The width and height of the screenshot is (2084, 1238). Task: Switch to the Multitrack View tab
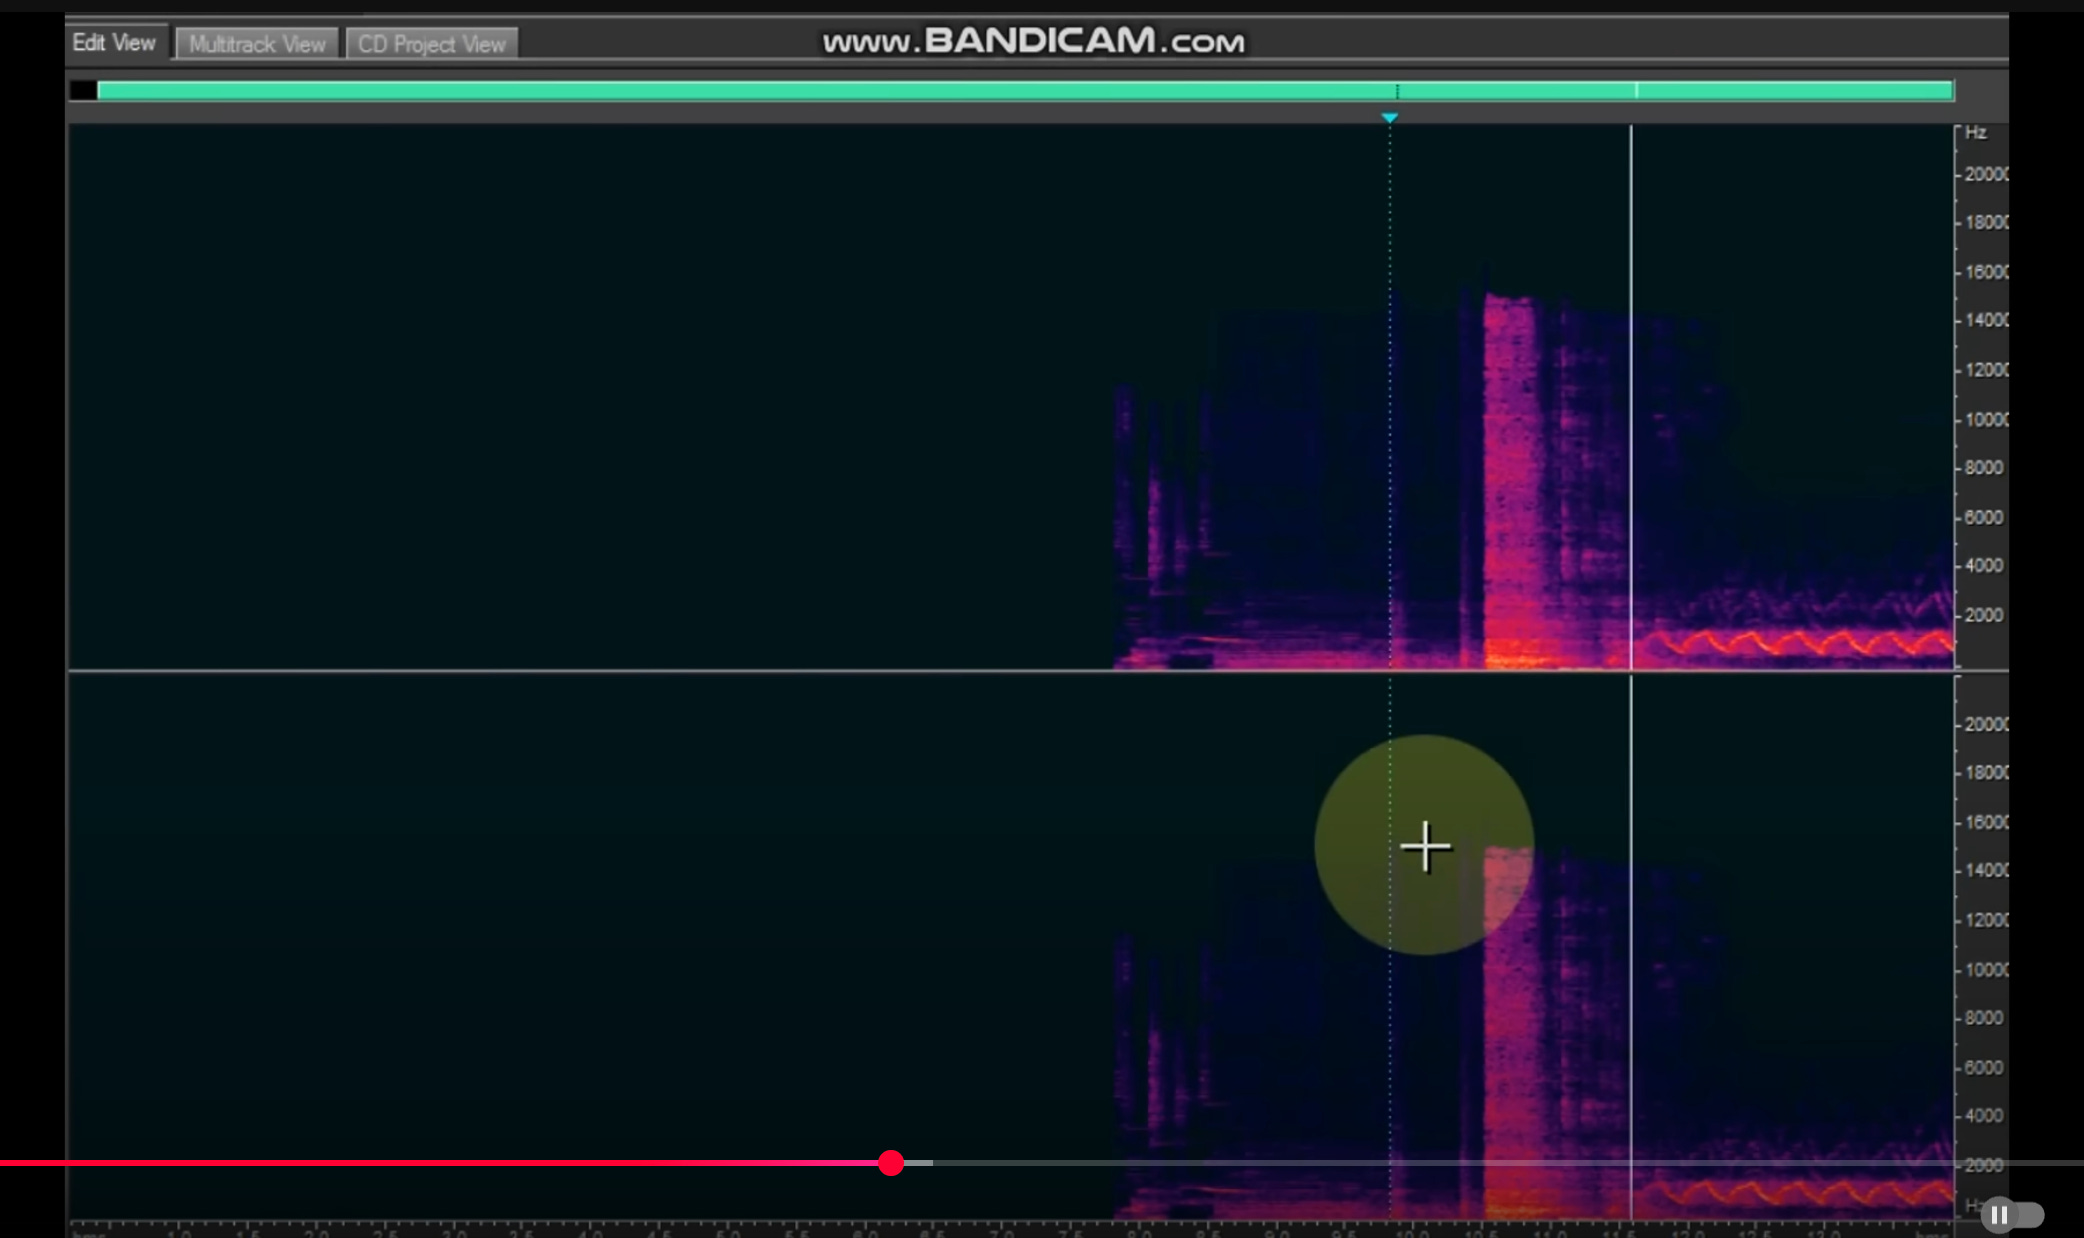[x=257, y=44]
